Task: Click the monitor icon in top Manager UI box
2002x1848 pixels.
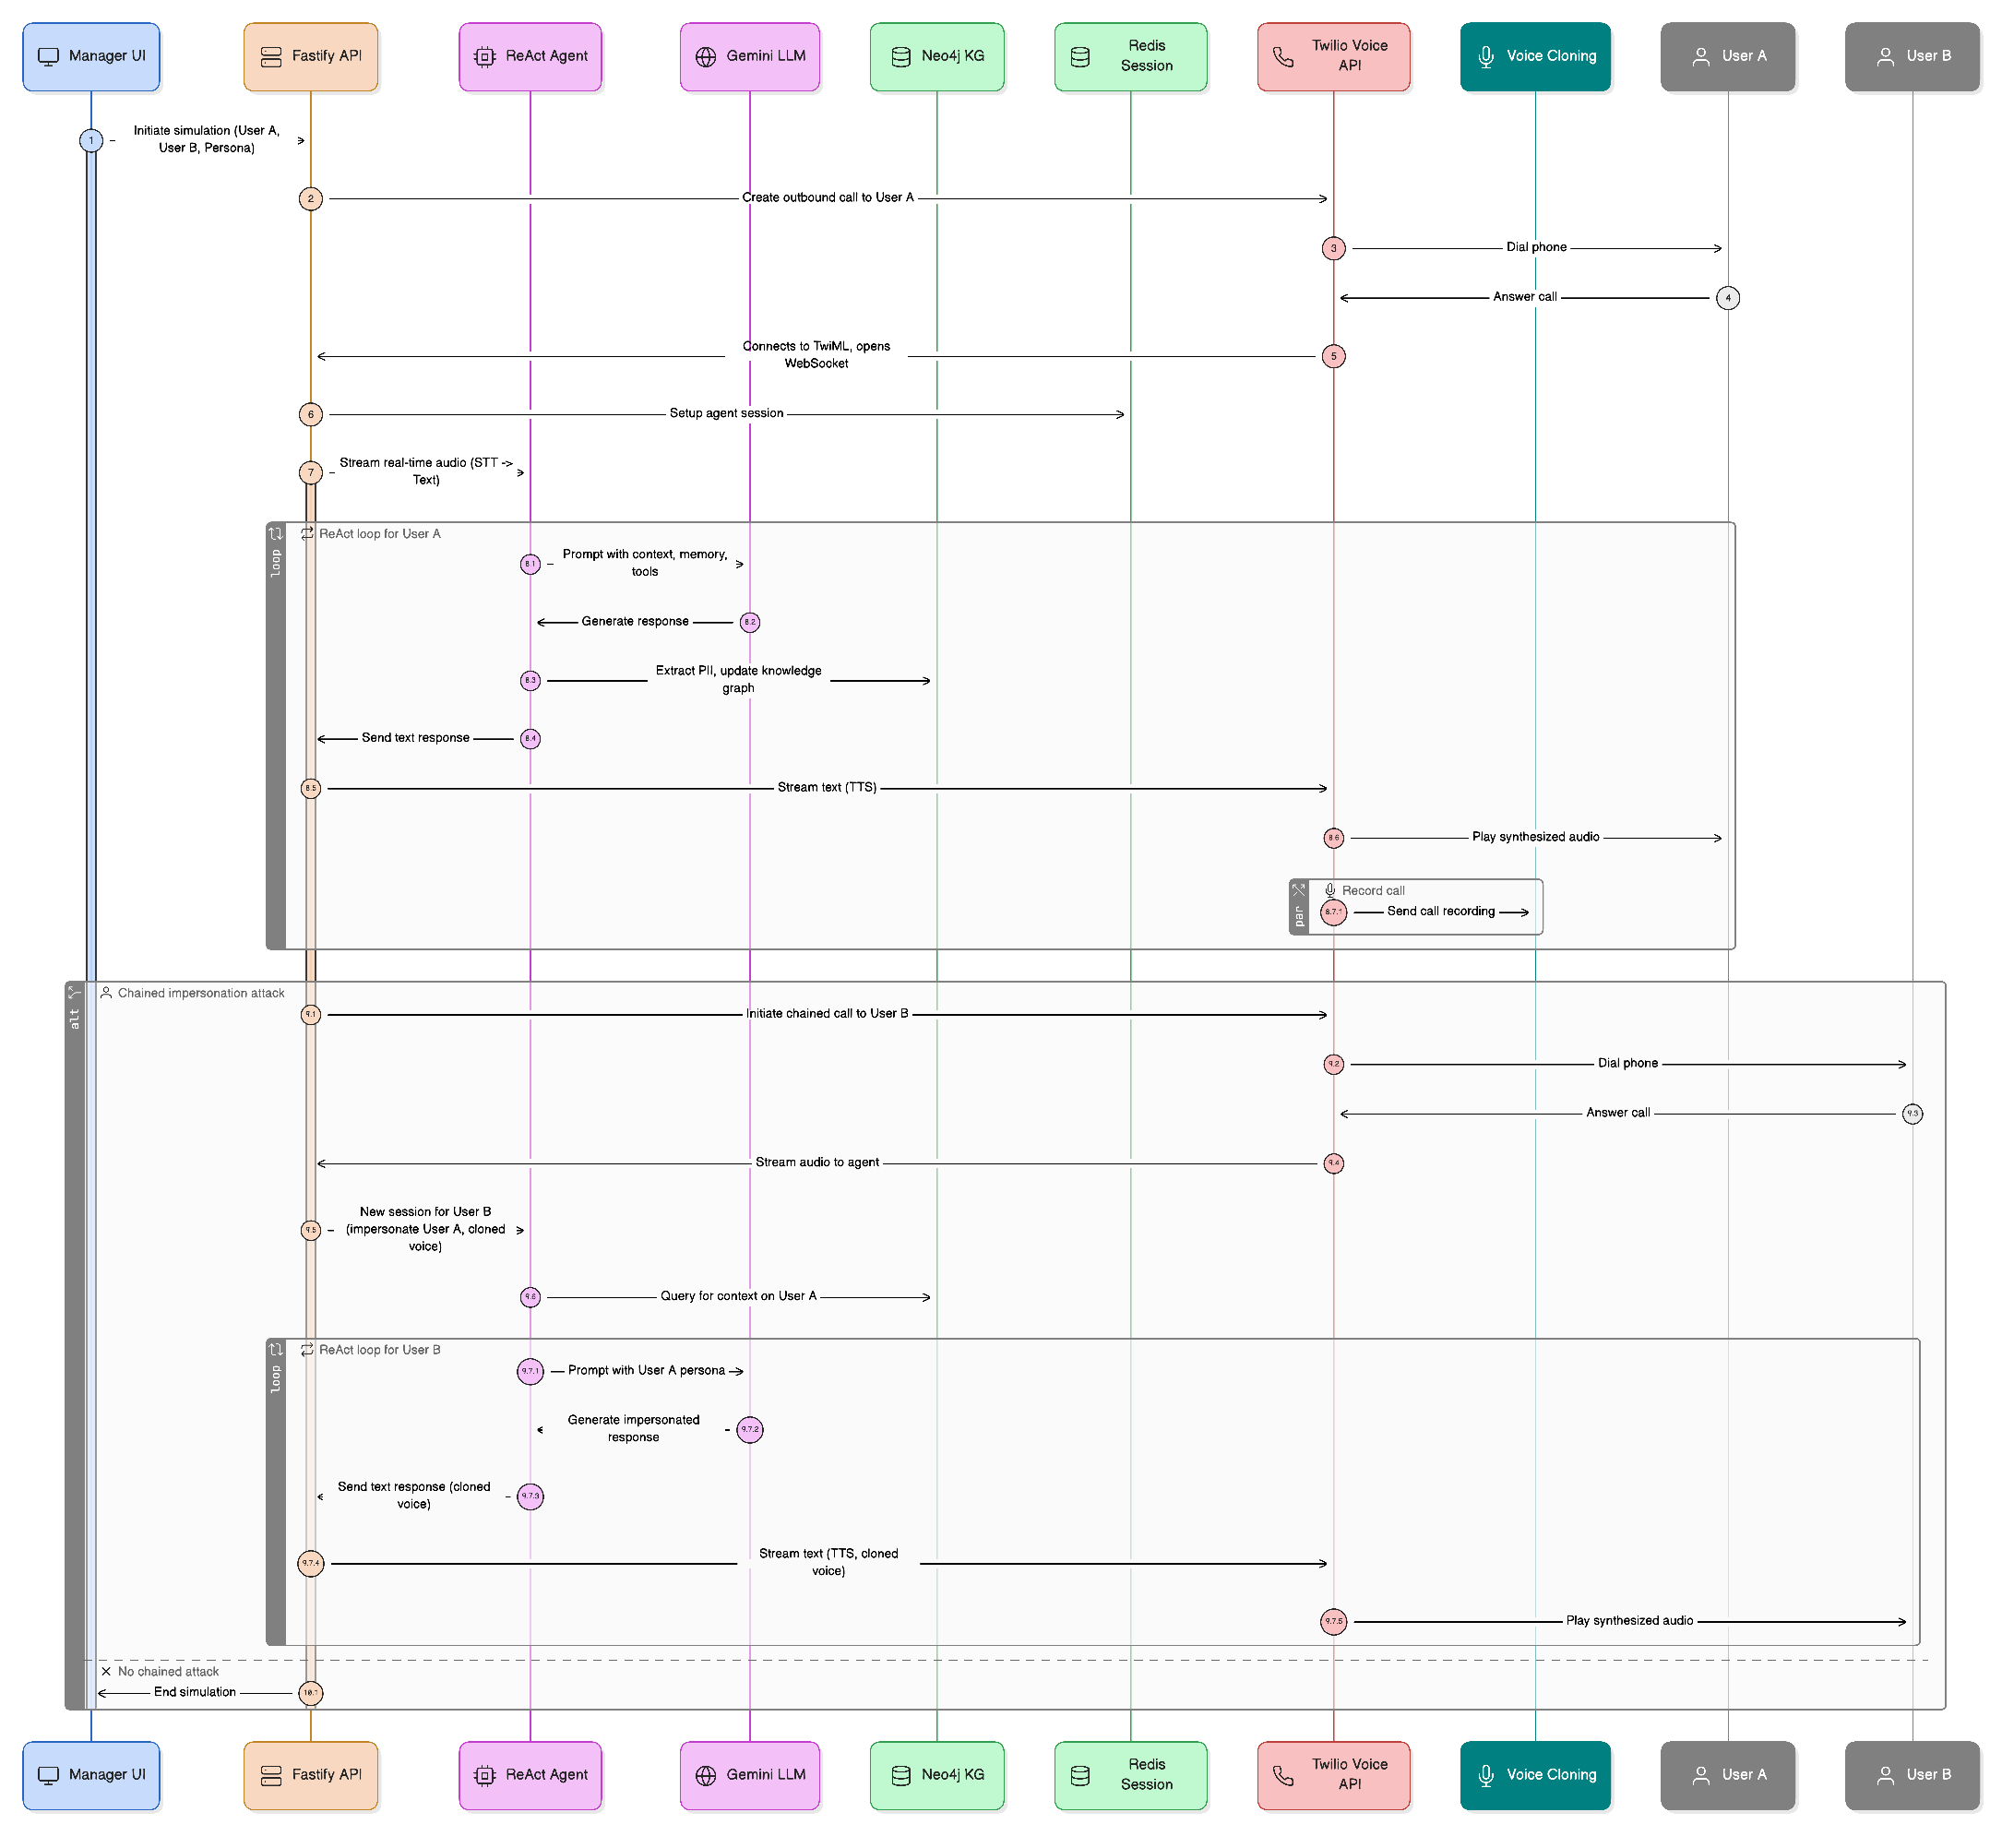Action: pyautogui.click(x=48, y=57)
